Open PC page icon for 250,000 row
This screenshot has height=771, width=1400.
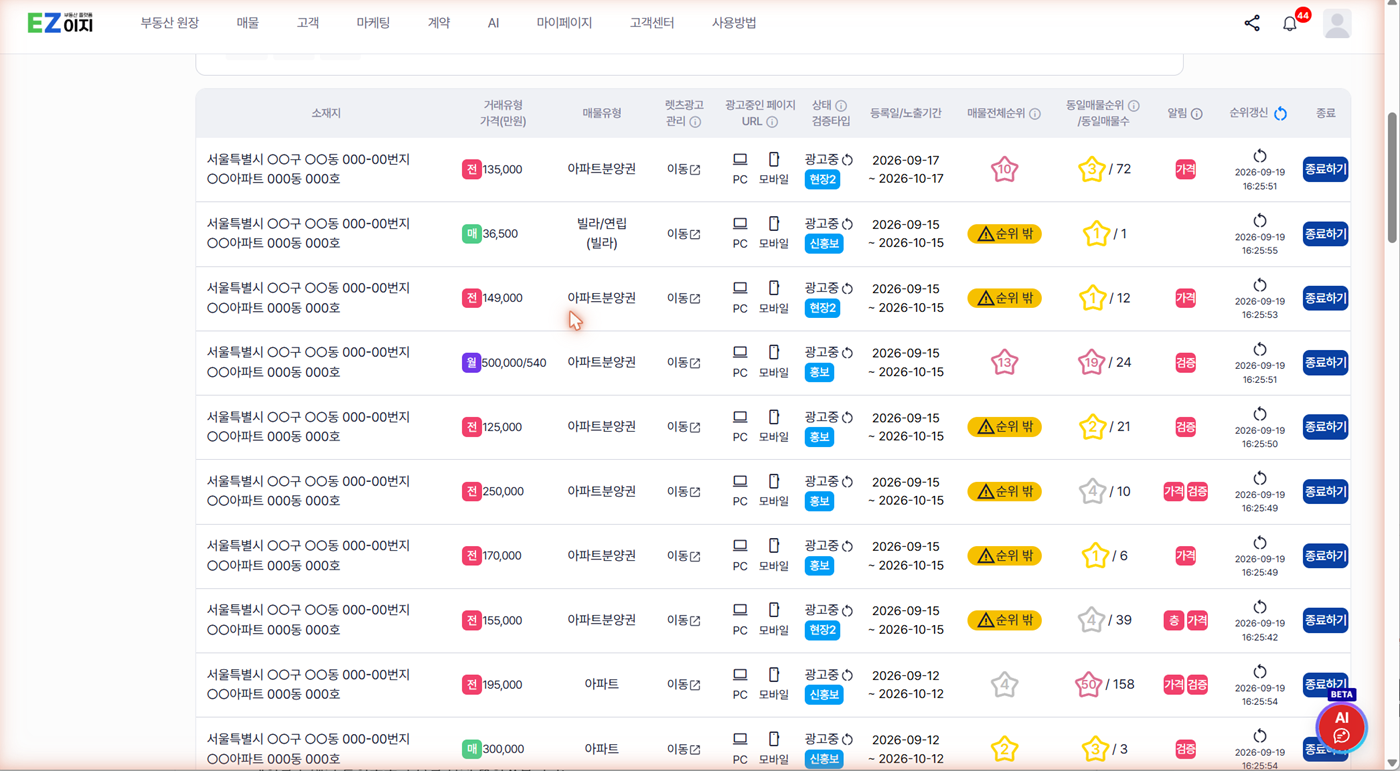pyautogui.click(x=740, y=482)
